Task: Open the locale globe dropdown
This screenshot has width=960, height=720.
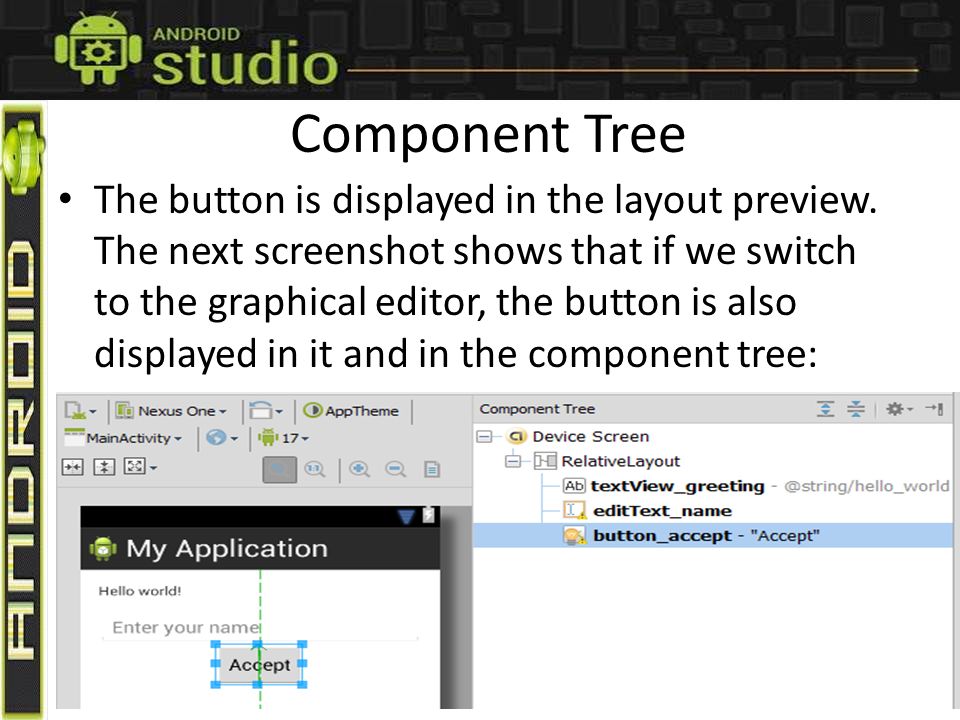Action: click(222, 438)
